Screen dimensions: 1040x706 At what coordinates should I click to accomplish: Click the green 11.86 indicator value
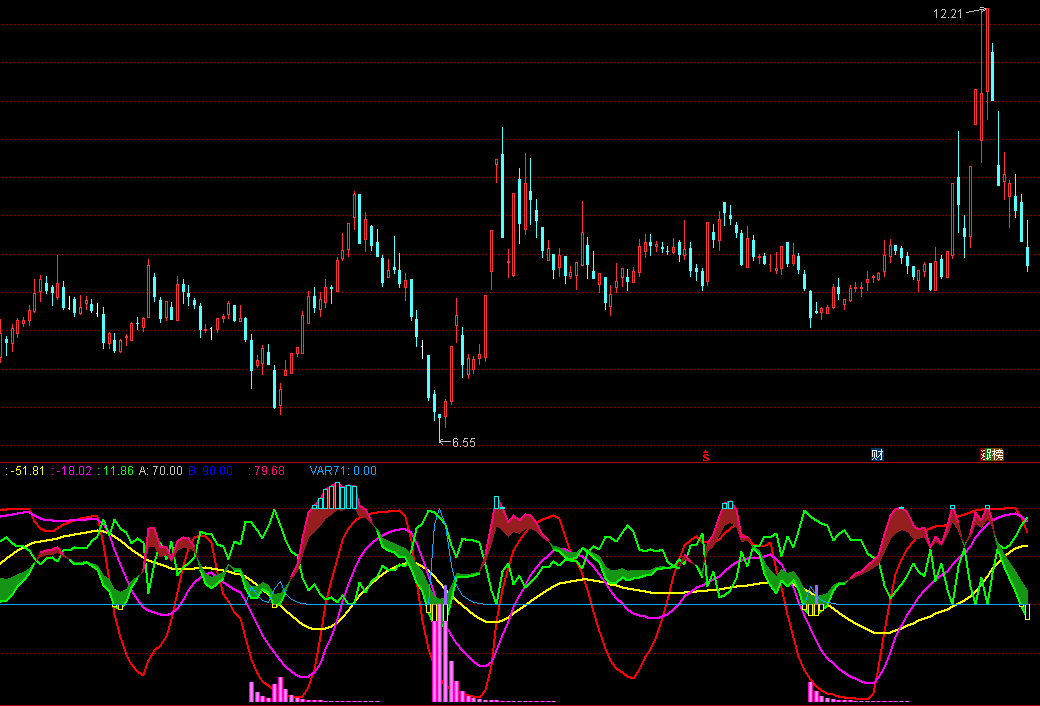click(x=115, y=470)
